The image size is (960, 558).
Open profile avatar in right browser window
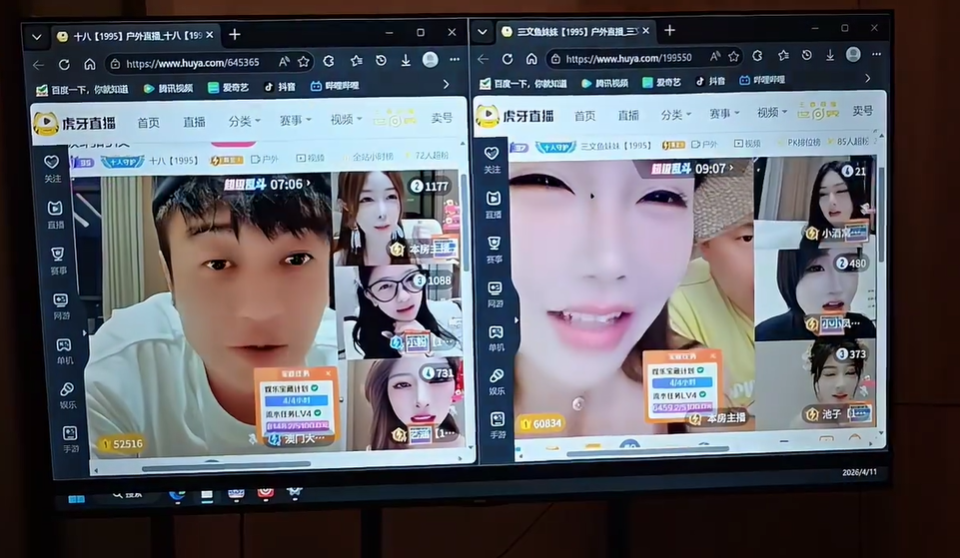click(x=853, y=55)
